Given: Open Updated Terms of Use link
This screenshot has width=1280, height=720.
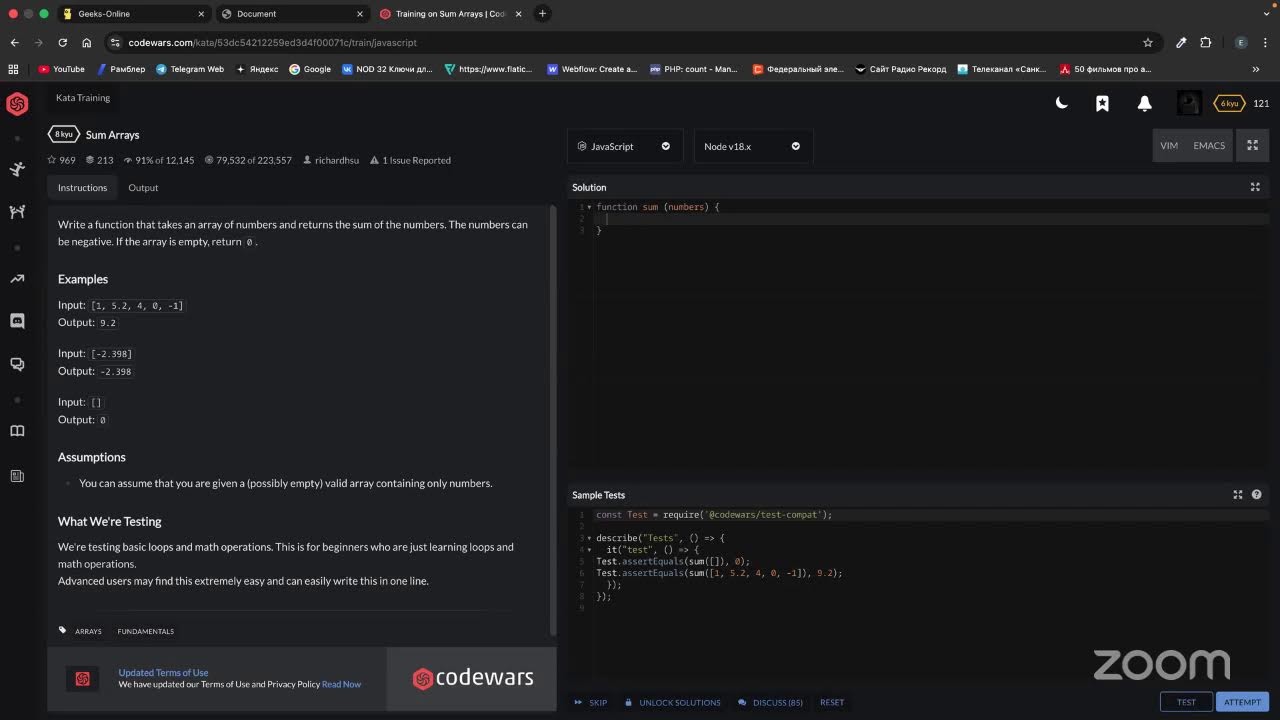Looking at the screenshot, I should coord(163,672).
